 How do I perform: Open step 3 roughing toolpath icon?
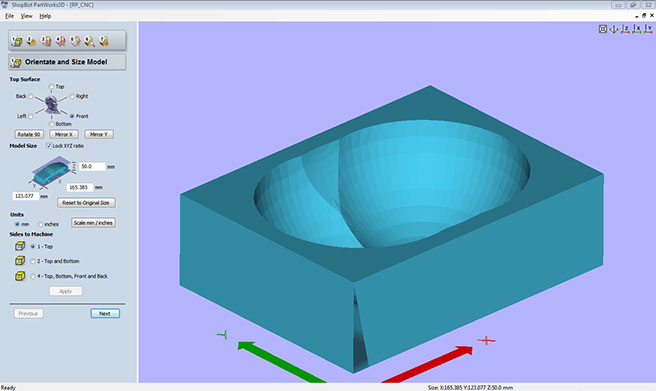click(x=46, y=41)
